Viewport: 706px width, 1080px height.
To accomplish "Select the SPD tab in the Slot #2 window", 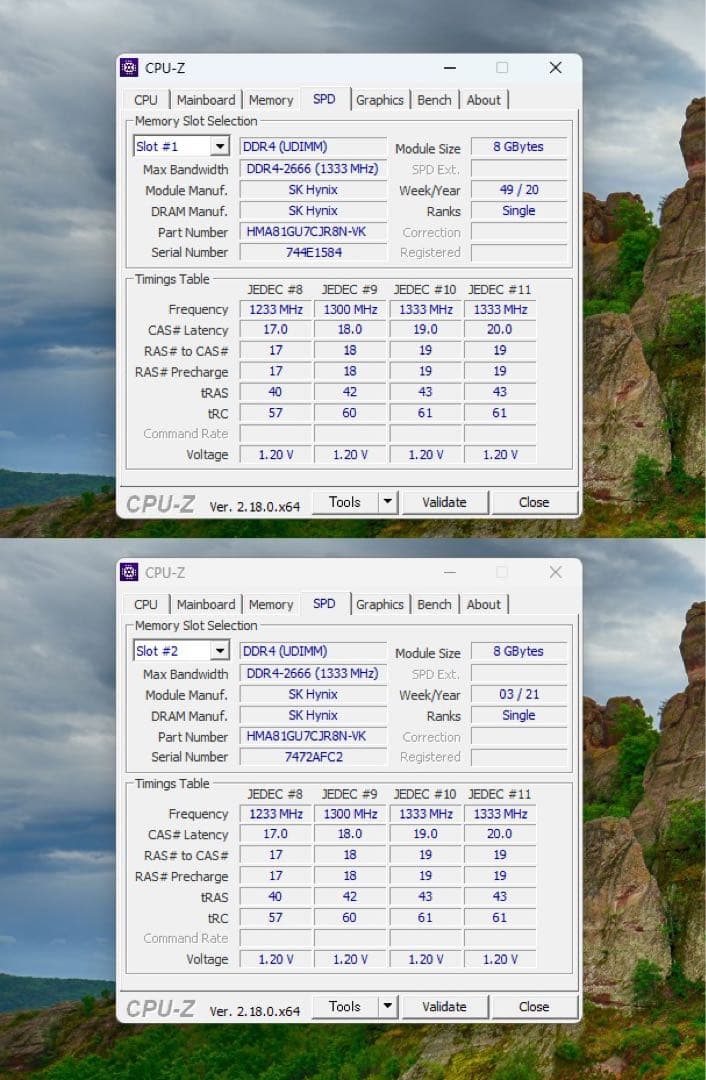I will (x=324, y=603).
